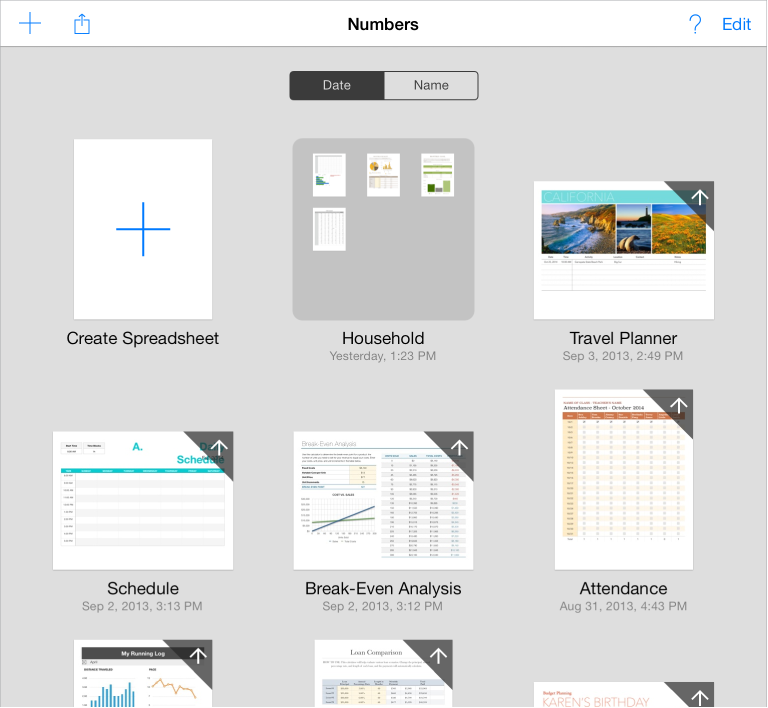The height and width of the screenshot is (708, 768).
Task: Tap the Break-Even Analysis title text
Action: pos(383,589)
